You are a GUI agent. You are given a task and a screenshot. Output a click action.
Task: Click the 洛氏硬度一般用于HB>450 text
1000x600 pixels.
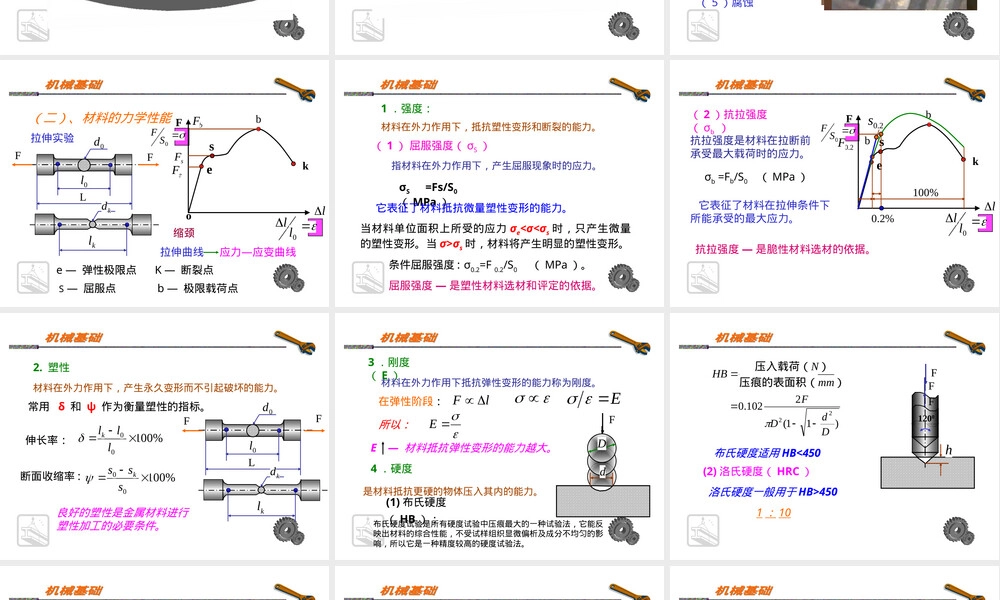772,492
